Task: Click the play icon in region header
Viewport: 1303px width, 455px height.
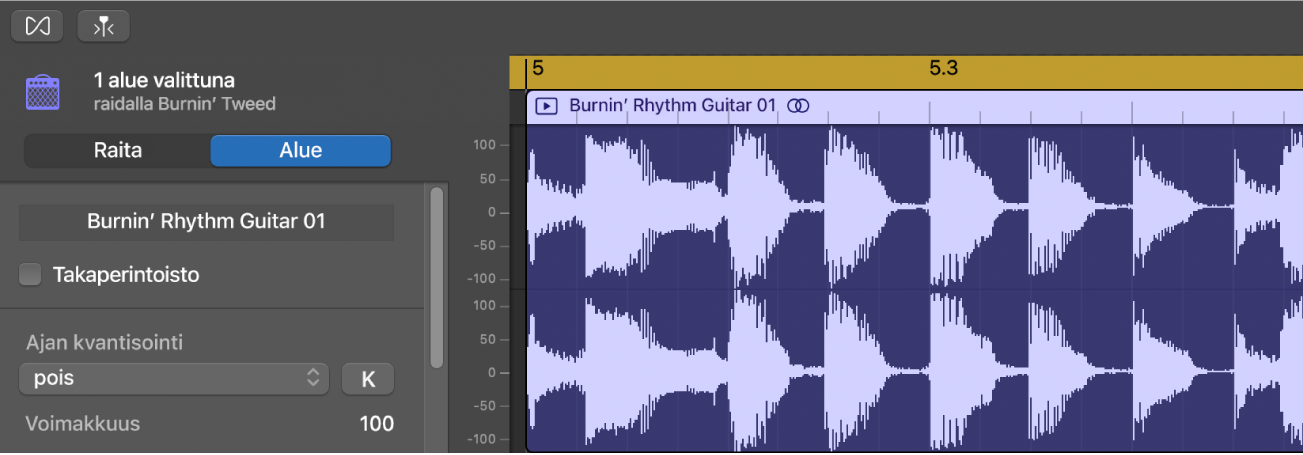Action: point(546,105)
